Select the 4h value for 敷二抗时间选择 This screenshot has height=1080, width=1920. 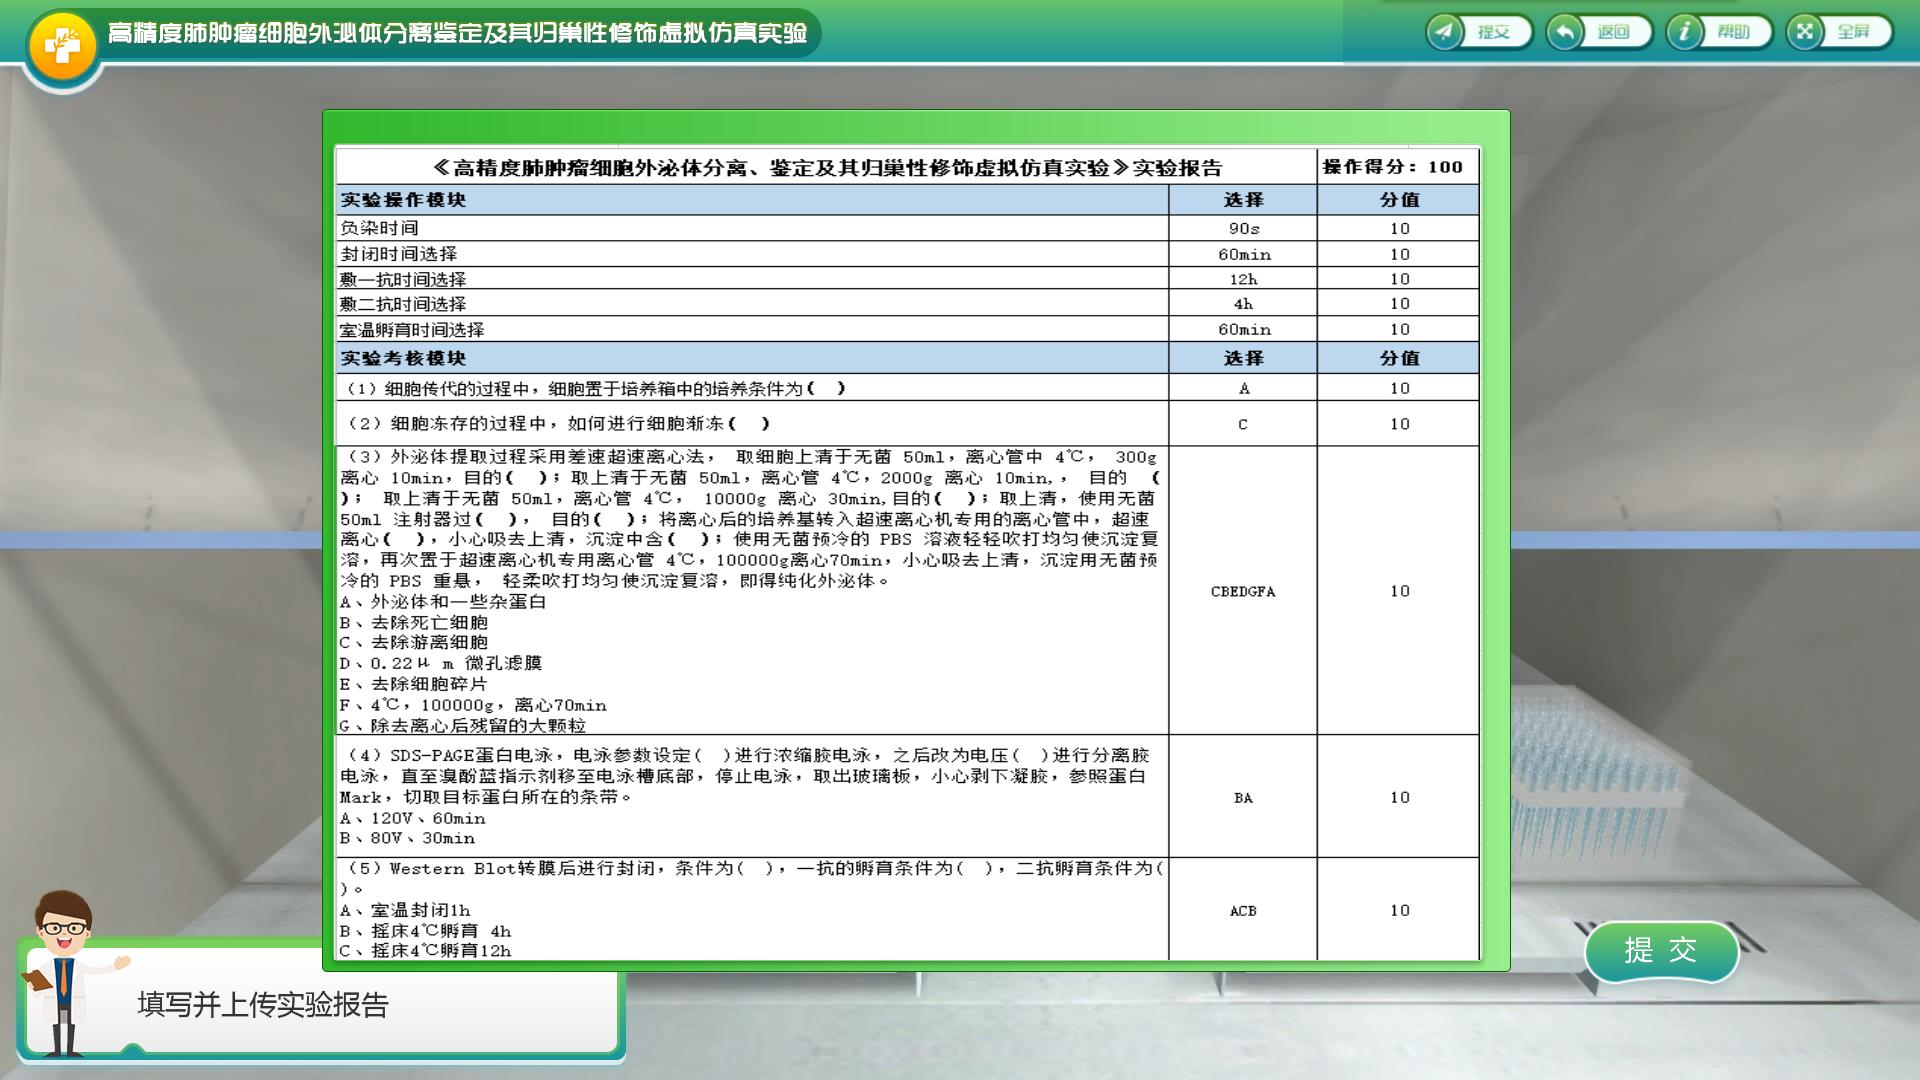click(x=1243, y=304)
